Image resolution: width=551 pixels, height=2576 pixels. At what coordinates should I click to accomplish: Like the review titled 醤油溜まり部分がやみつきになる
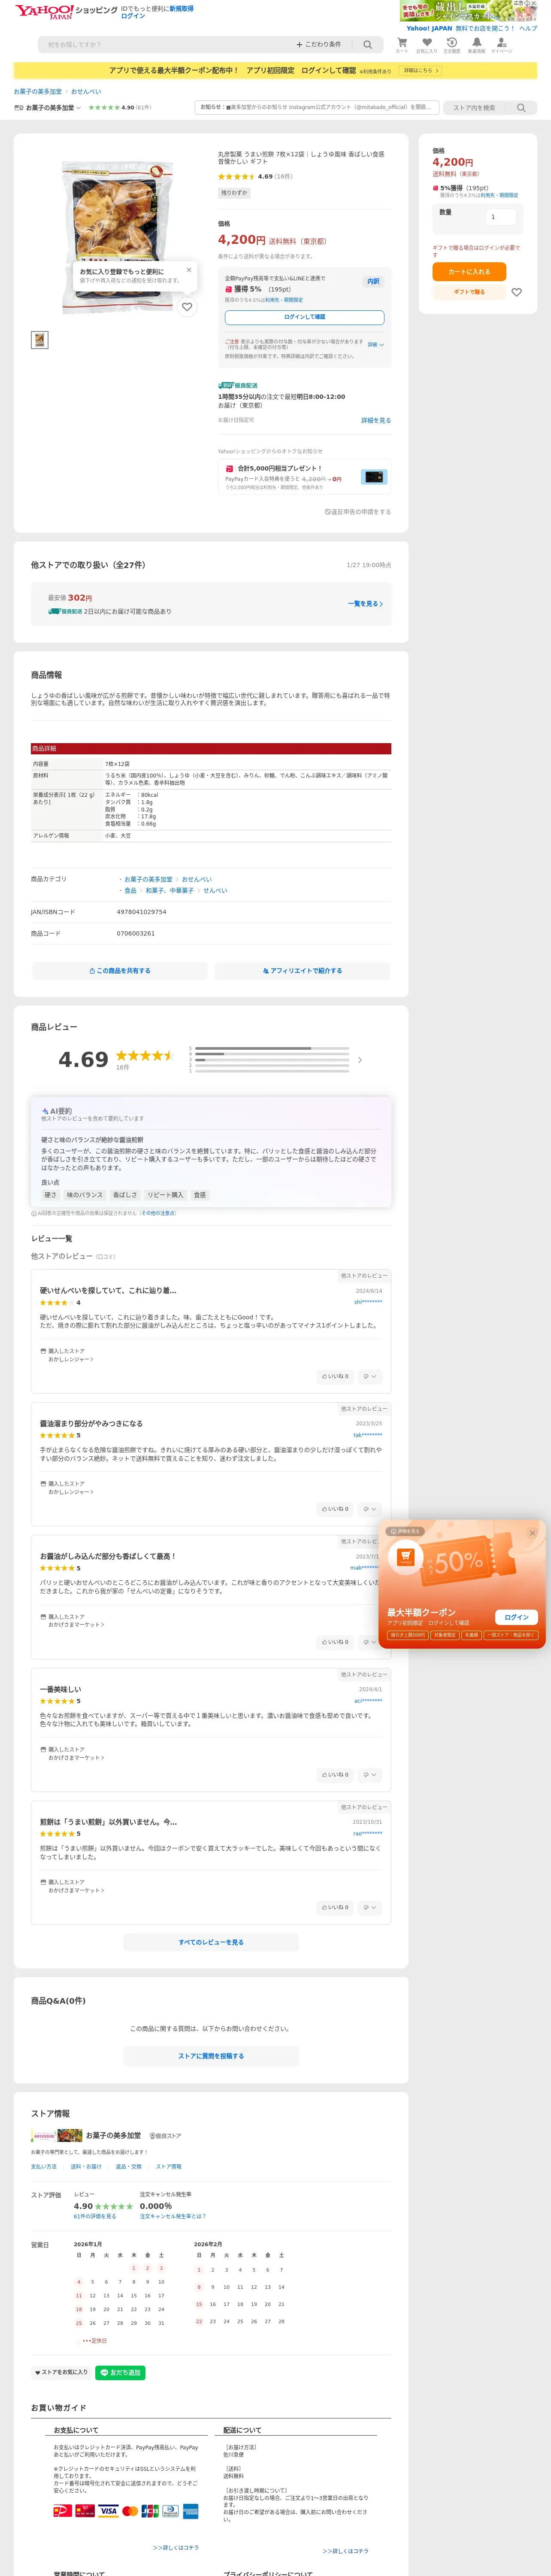tap(335, 1509)
